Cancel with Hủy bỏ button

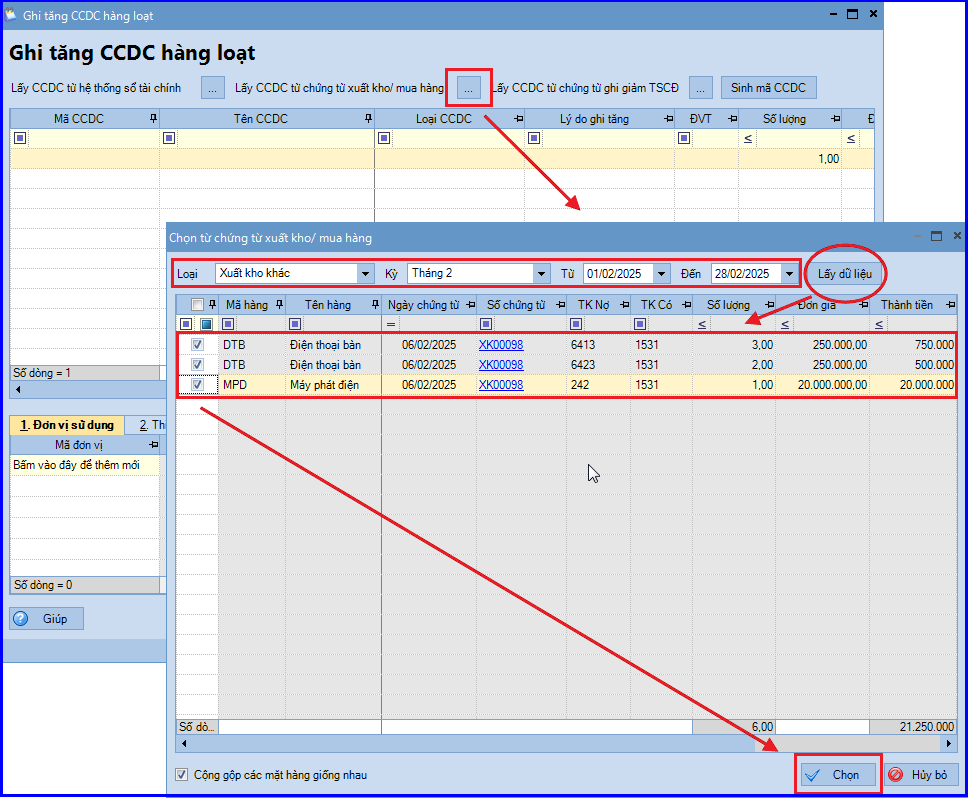point(920,775)
